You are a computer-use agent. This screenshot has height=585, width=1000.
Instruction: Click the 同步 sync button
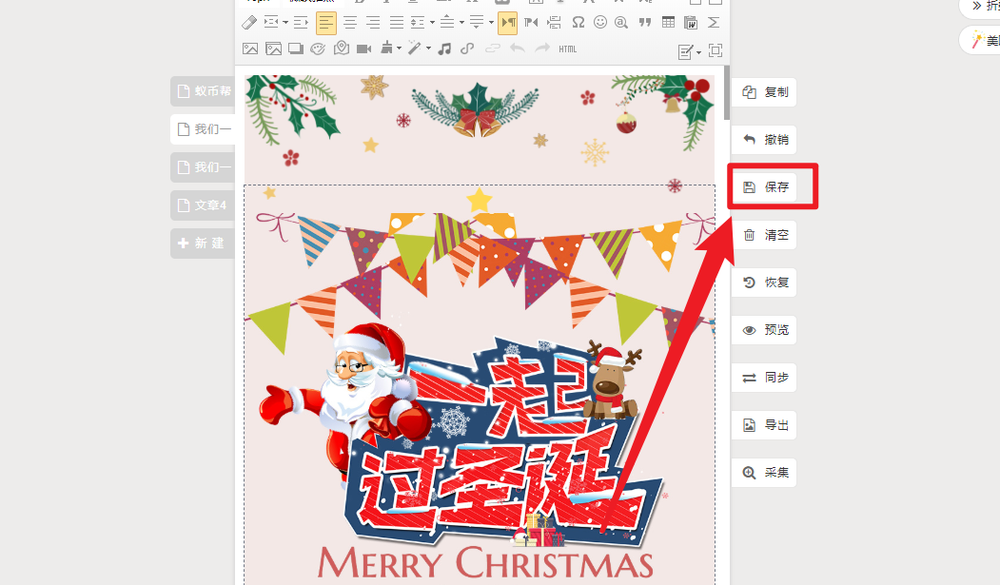tap(764, 378)
